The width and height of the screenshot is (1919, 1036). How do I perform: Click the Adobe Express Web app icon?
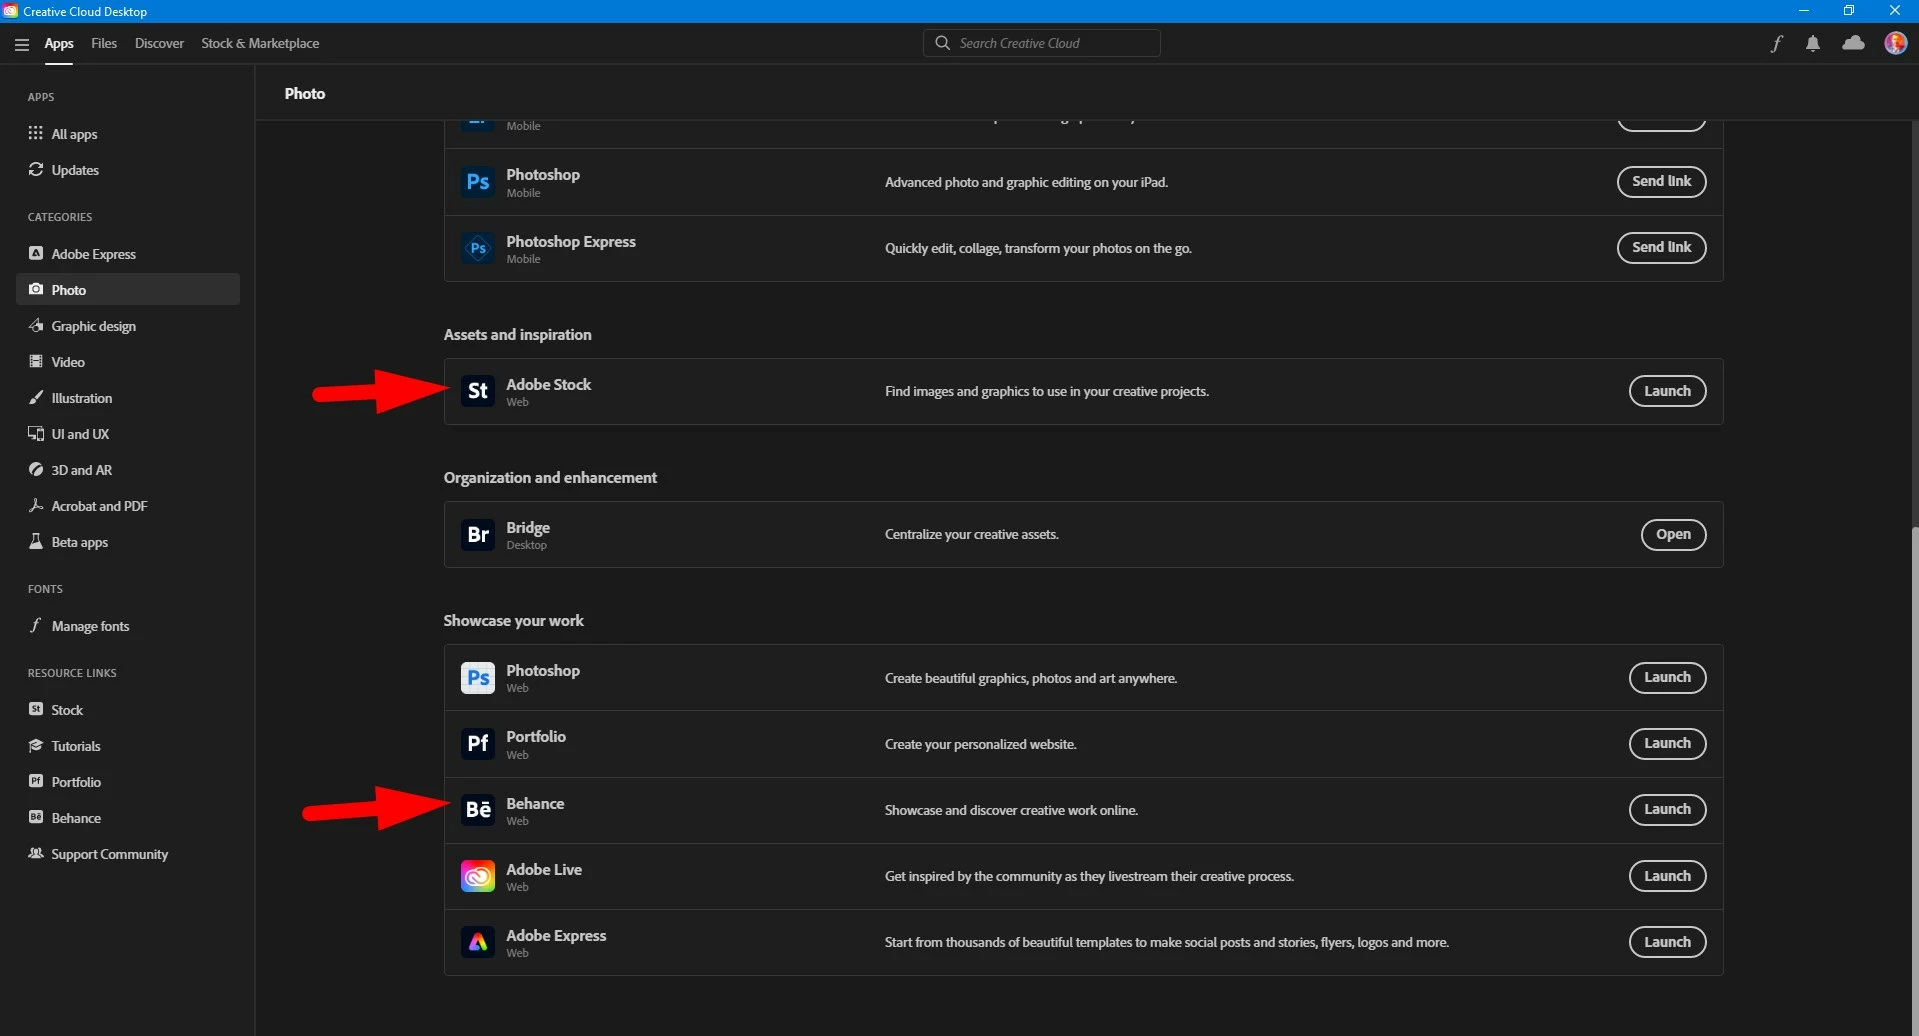tap(478, 942)
